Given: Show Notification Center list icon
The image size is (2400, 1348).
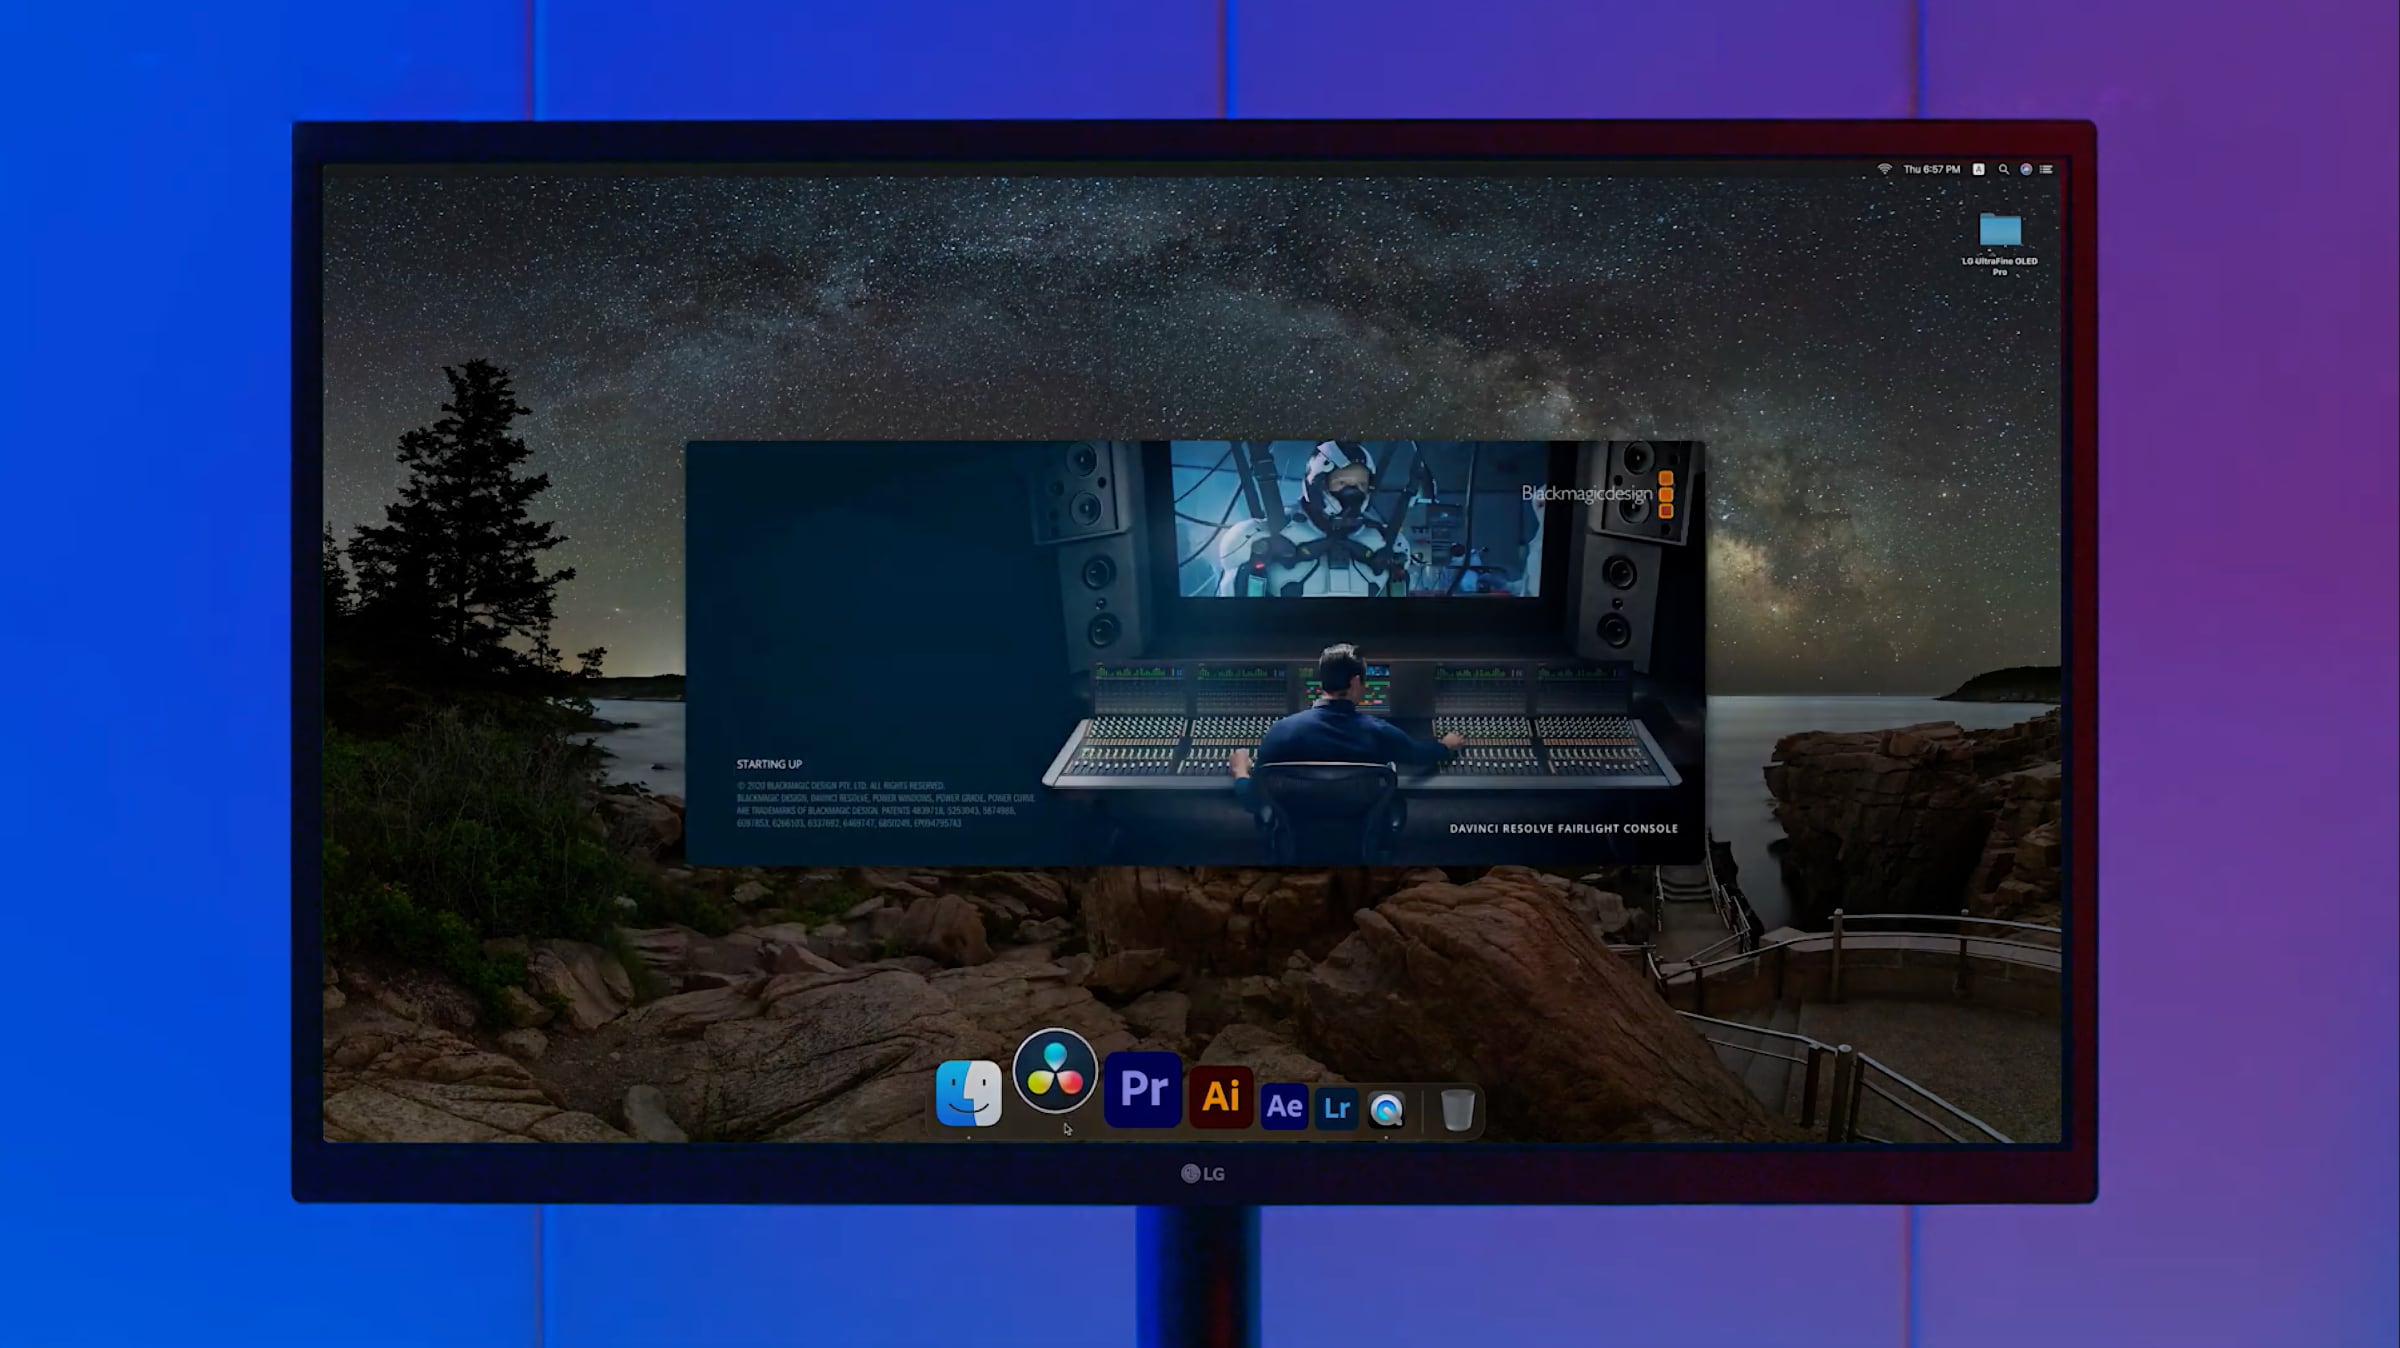Looking at the screenshot, I should (2046, 169).
